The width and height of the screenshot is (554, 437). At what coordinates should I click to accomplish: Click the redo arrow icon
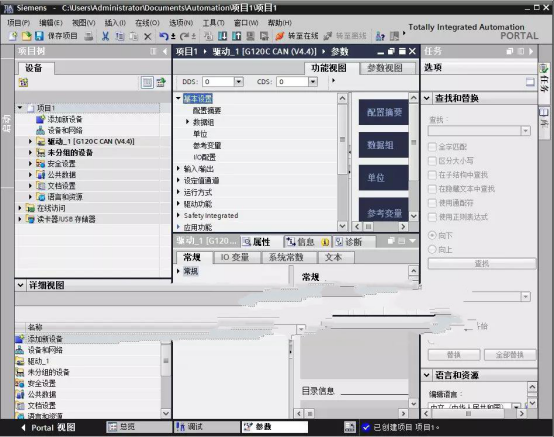point(184,36)
